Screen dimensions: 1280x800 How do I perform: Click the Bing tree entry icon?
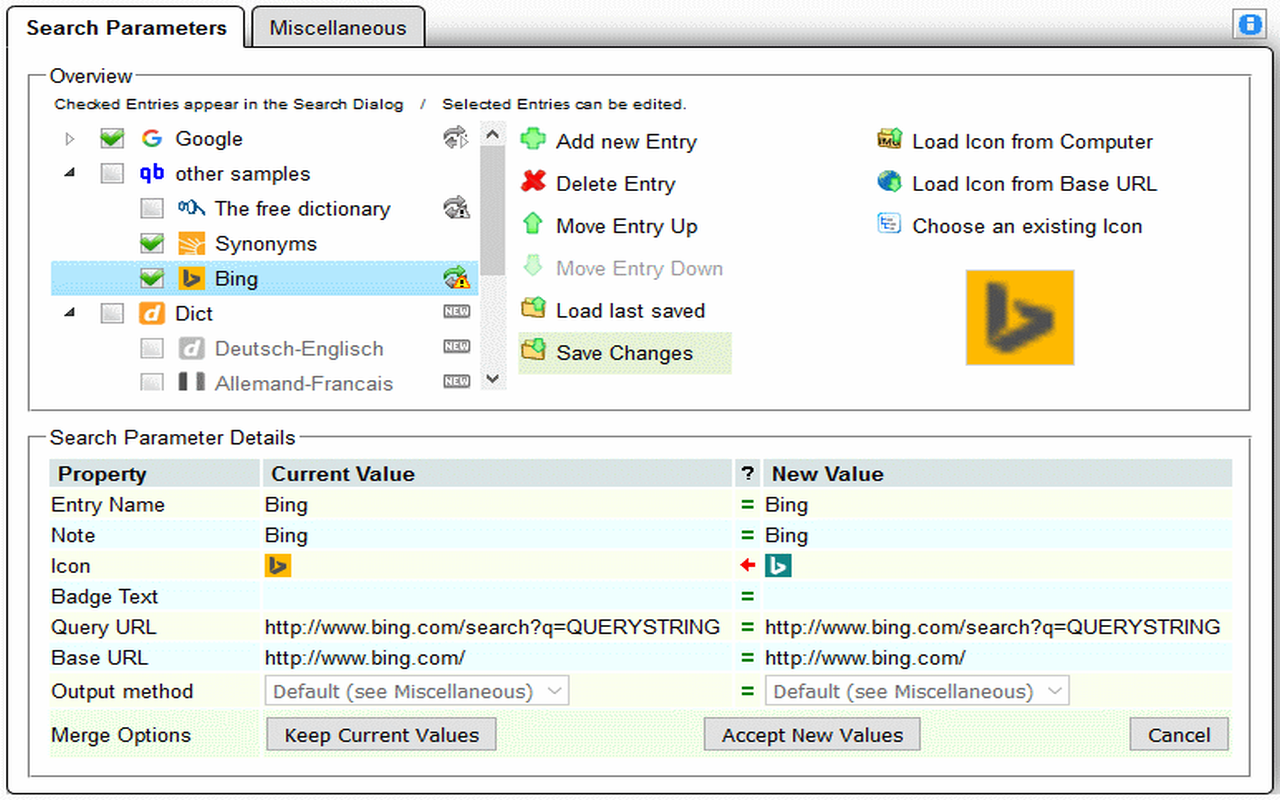pos(191,279)
